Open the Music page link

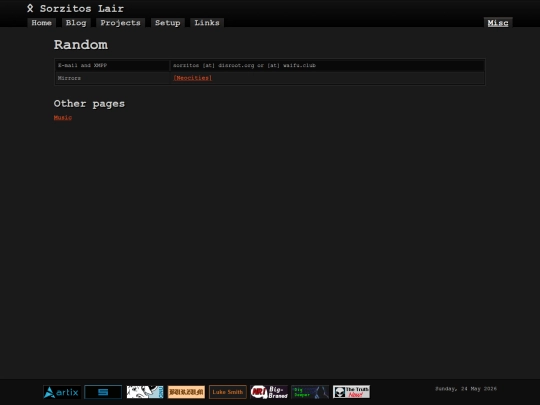[x=63, y=117]
